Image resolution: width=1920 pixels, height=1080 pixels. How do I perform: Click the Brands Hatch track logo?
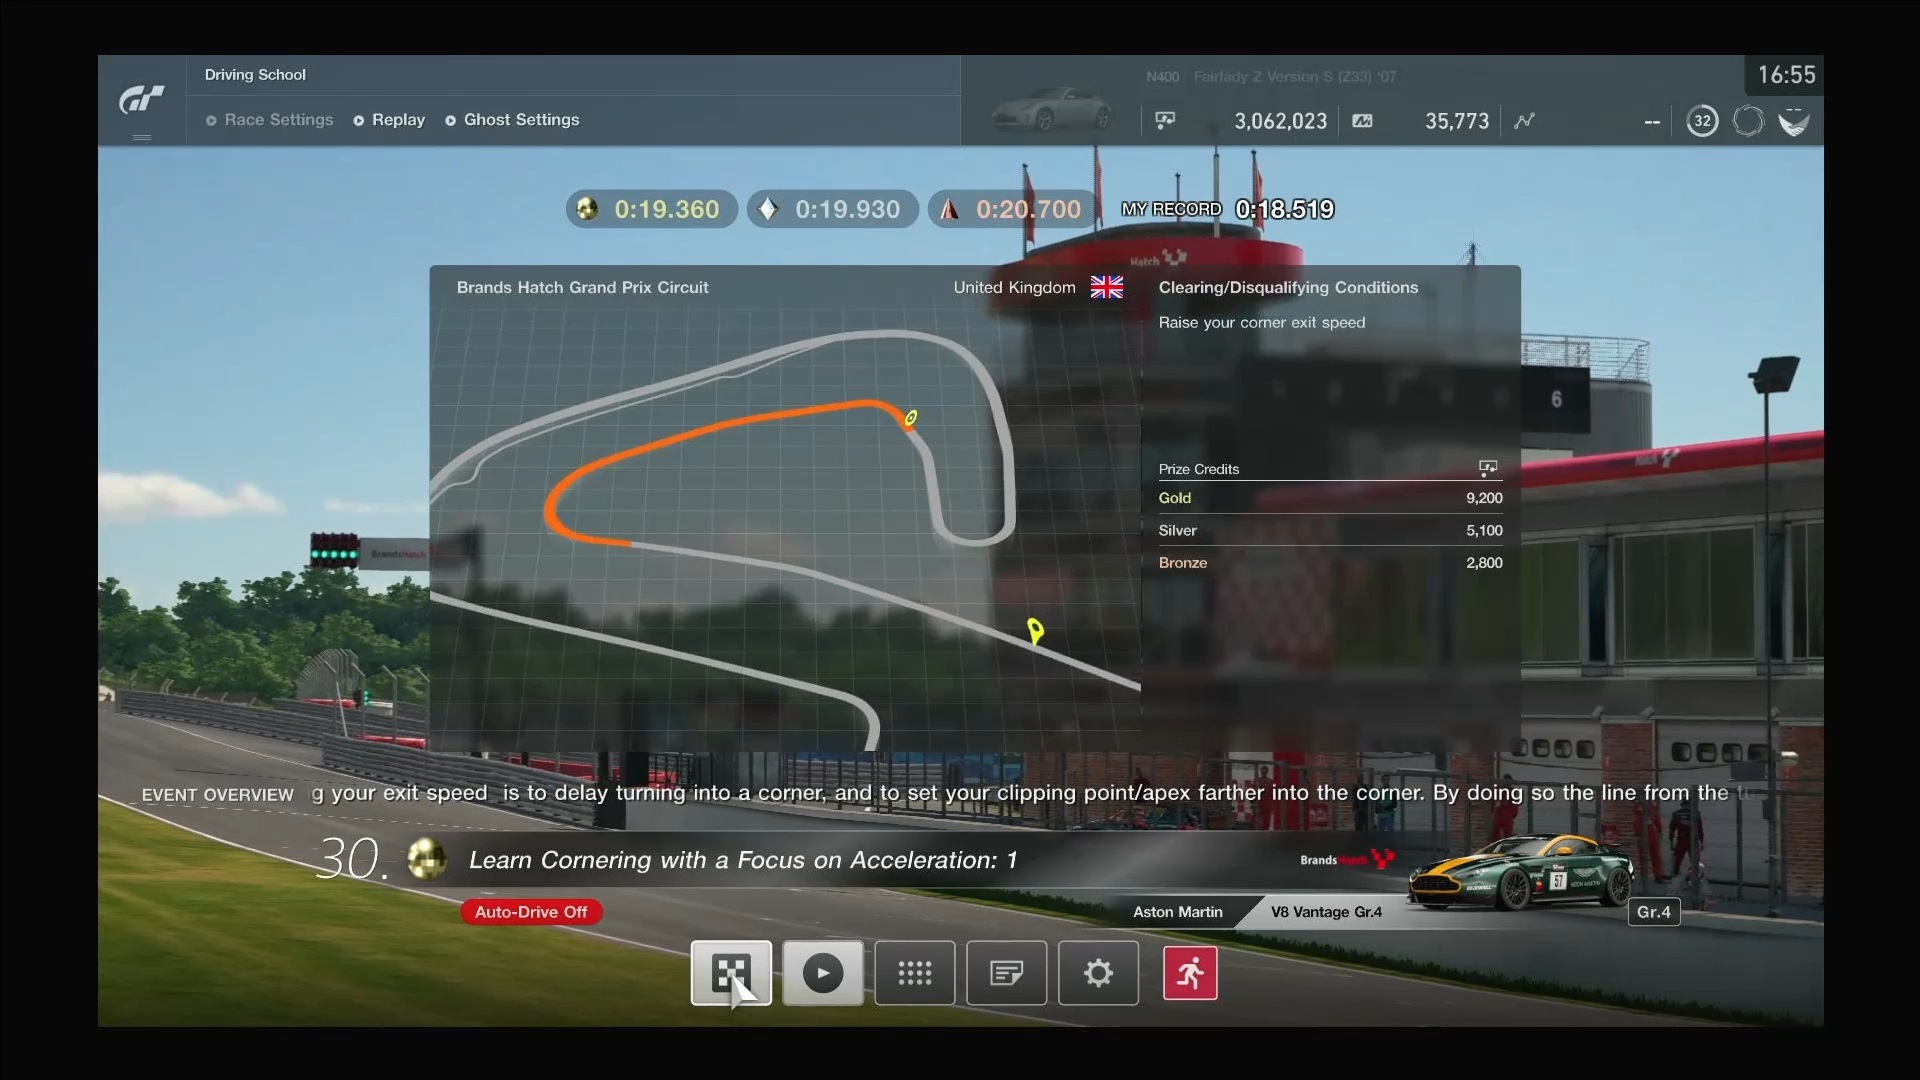pyautogui.click(x=1347, y=859)
